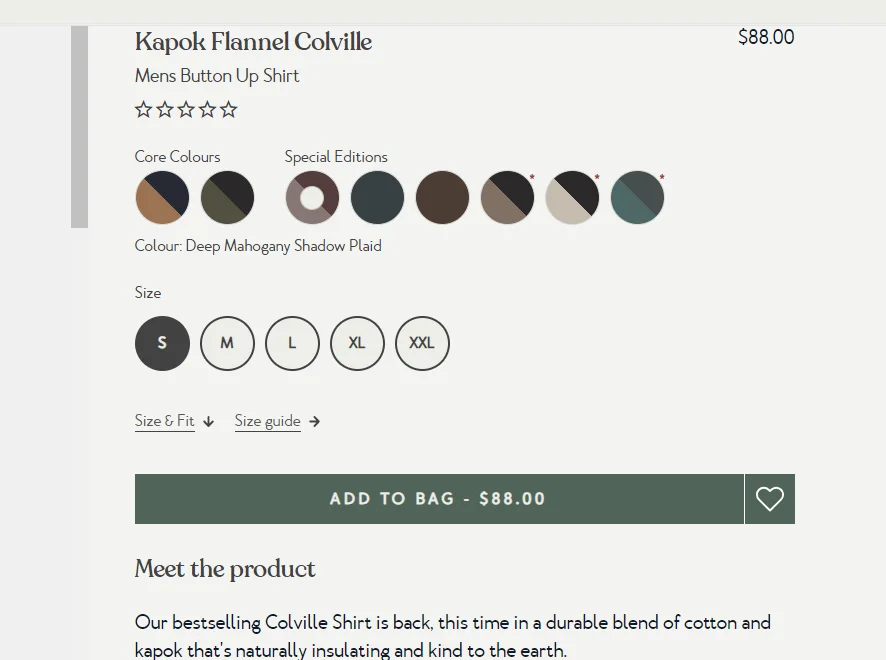Screen dimensions: 886x660
Task: Click Add to Bag - $88.00 button
Action: (x=439, y=499)
